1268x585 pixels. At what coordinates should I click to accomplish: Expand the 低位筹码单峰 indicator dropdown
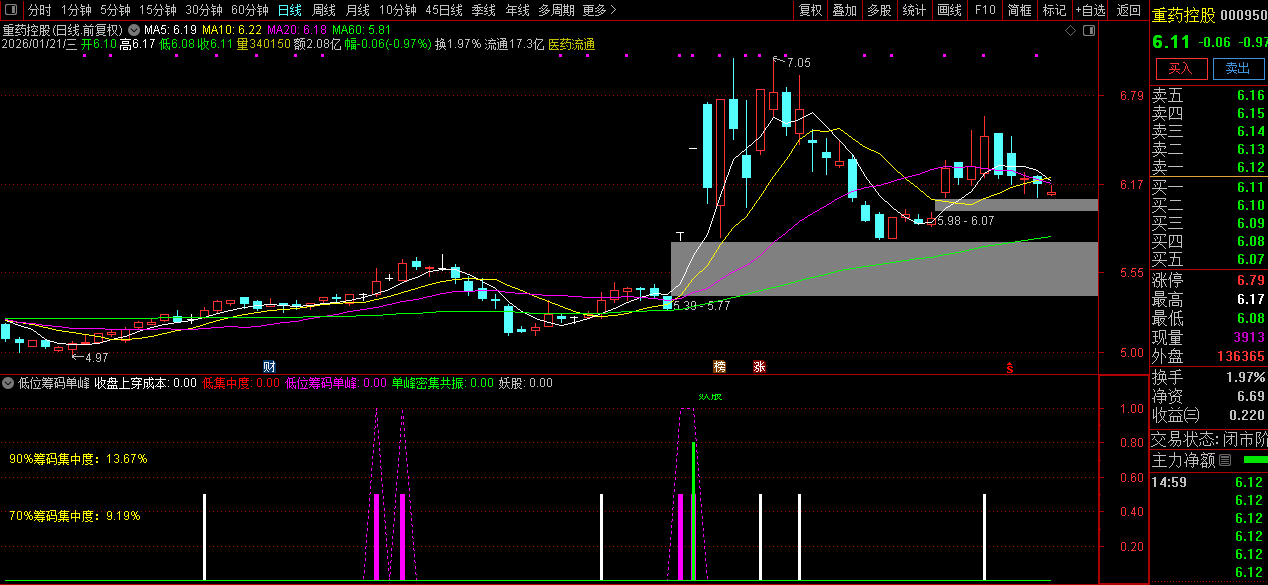pos(8,383)
